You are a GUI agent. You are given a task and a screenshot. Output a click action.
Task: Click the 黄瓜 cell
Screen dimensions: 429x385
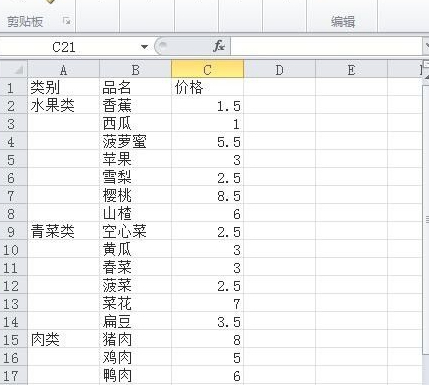pyautogui.click(x=135, y=250)
